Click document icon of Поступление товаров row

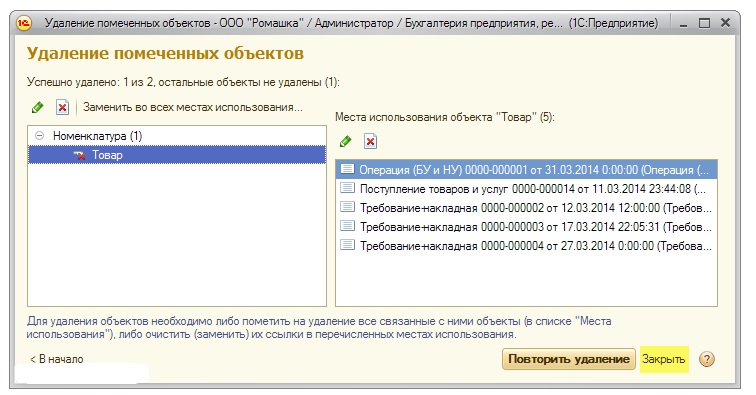pos(347,188)
